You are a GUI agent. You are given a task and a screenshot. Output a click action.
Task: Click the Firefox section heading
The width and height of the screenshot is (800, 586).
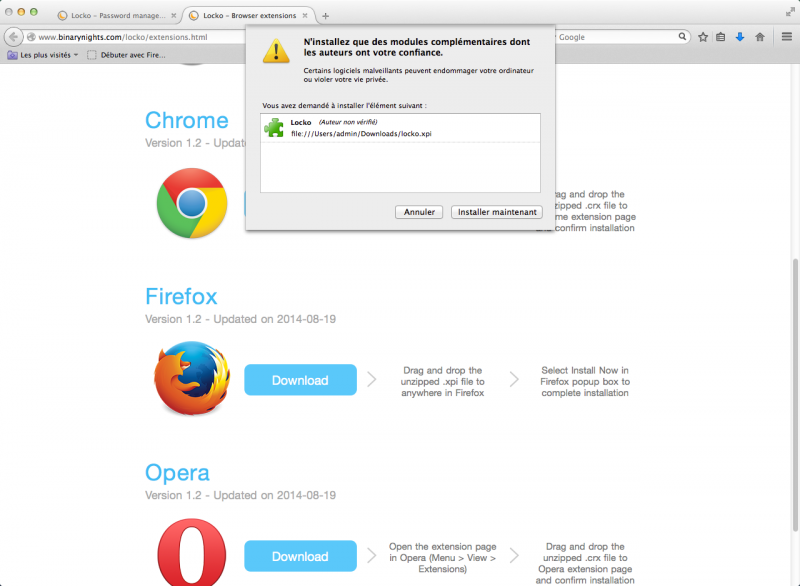[181, 296]
